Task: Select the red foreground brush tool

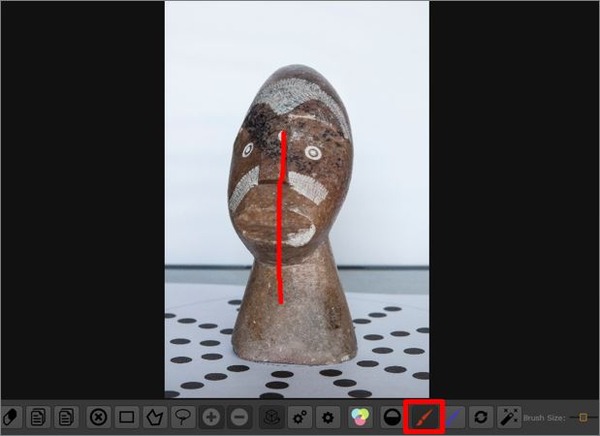Action: [424, 416]
